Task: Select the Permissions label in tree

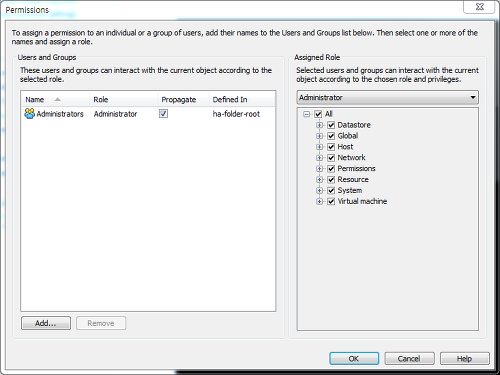Action: point(356,169)
